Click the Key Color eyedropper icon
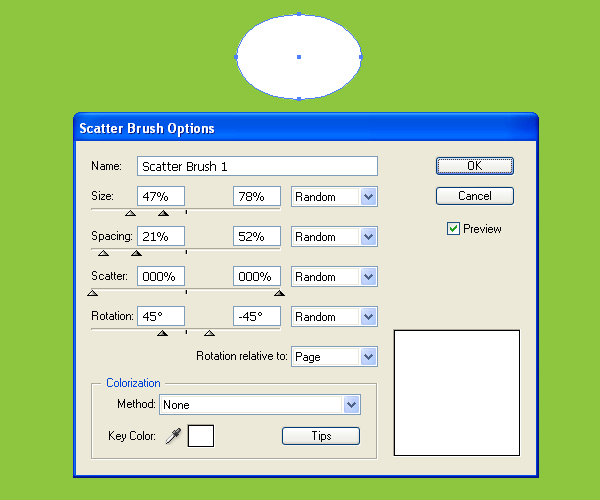Screen dimensions: 600x500 click(x=173, y=436)
